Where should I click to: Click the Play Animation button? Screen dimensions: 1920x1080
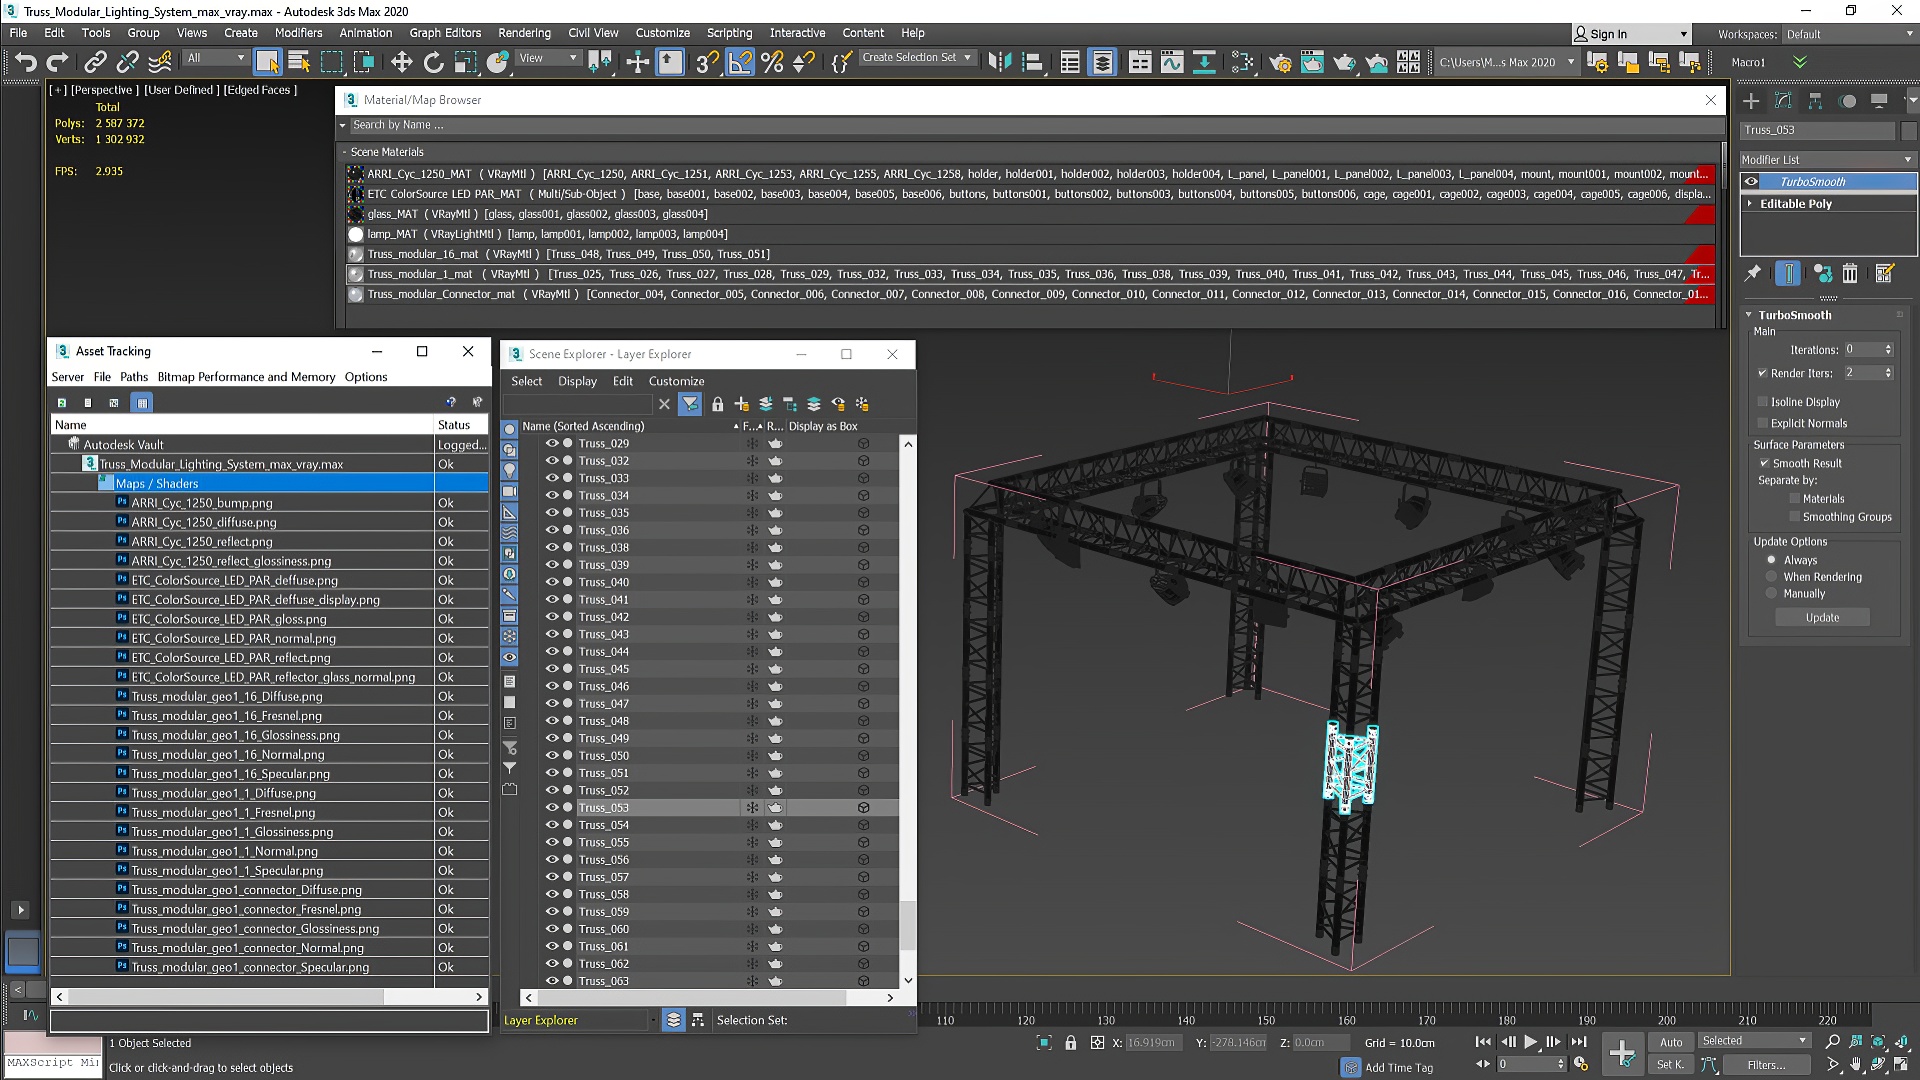[1530, 1042]
